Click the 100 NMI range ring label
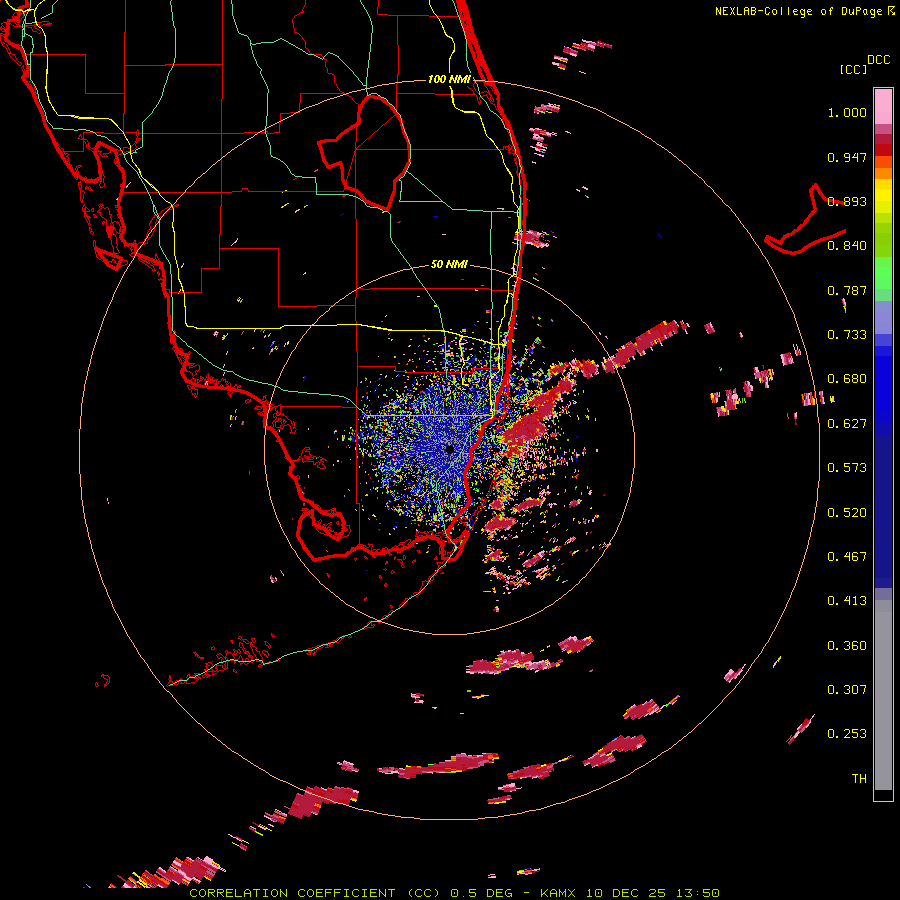Viewport: 900px width, 900px height. tap(449, 79)
